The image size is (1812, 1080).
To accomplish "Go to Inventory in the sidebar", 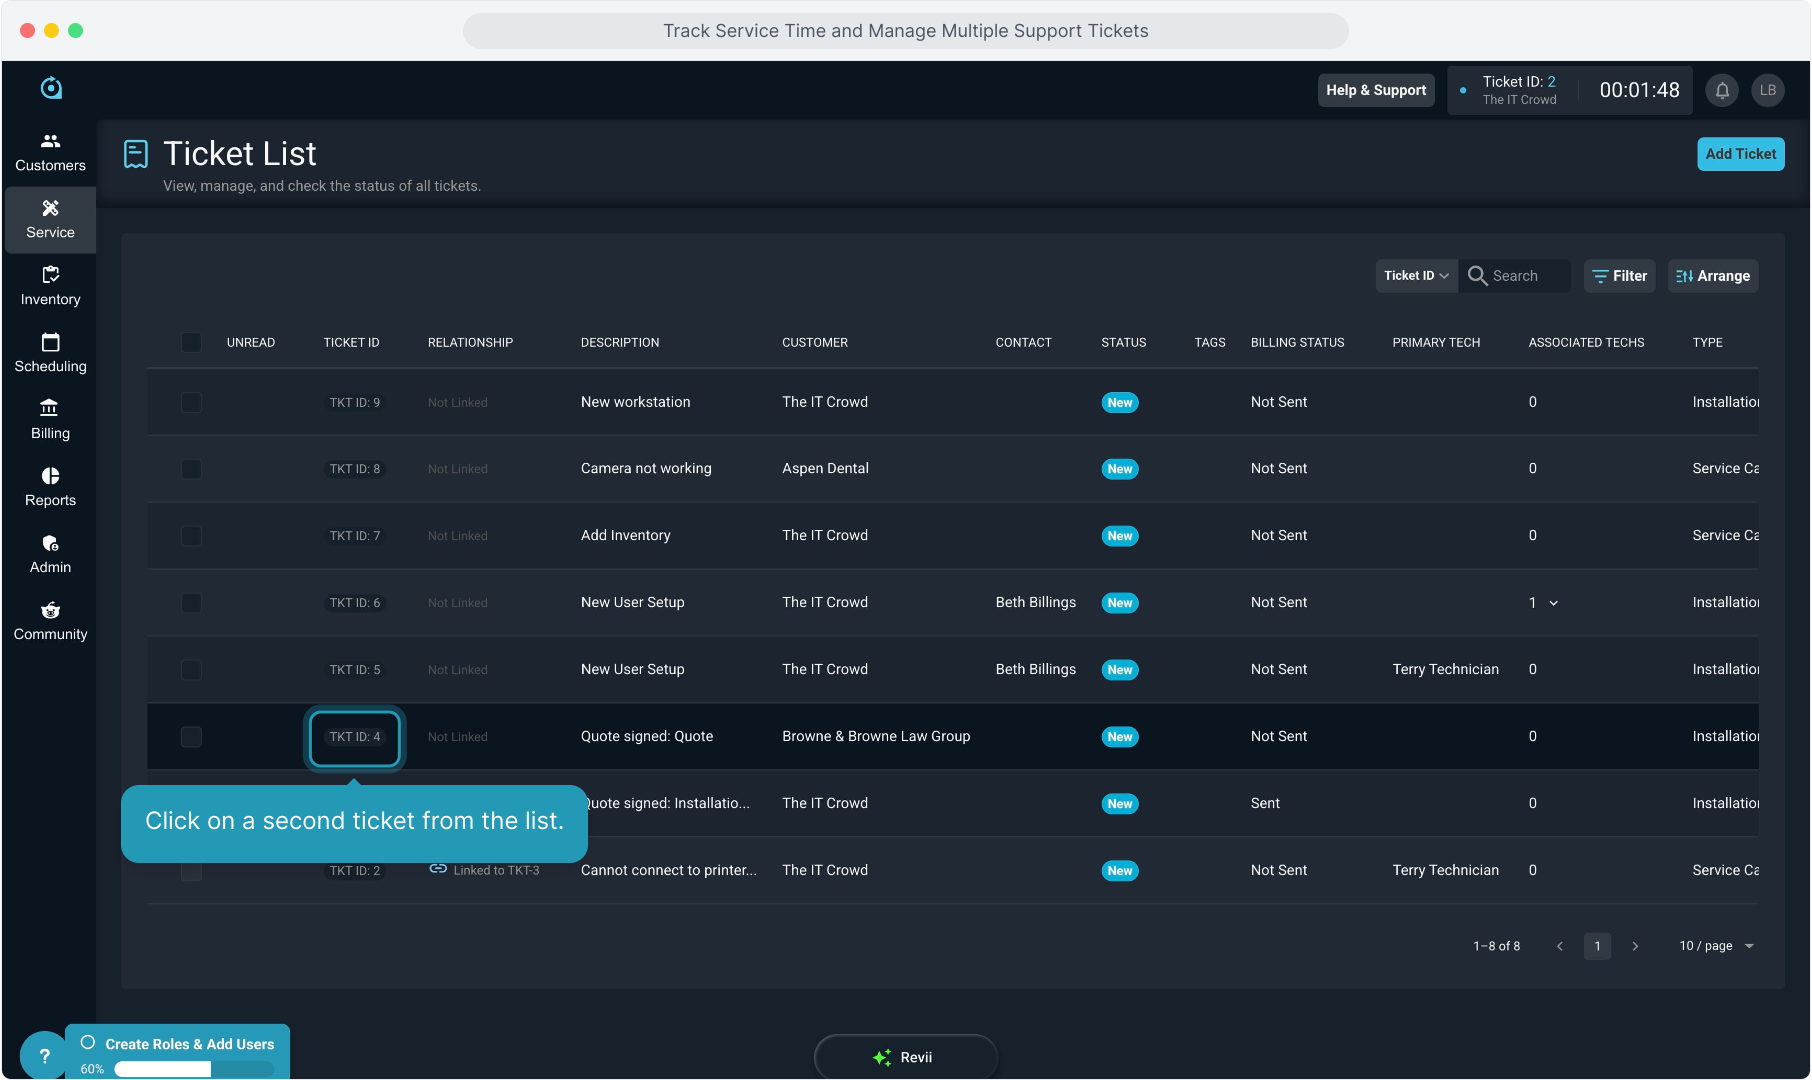I will coord(50,286).
